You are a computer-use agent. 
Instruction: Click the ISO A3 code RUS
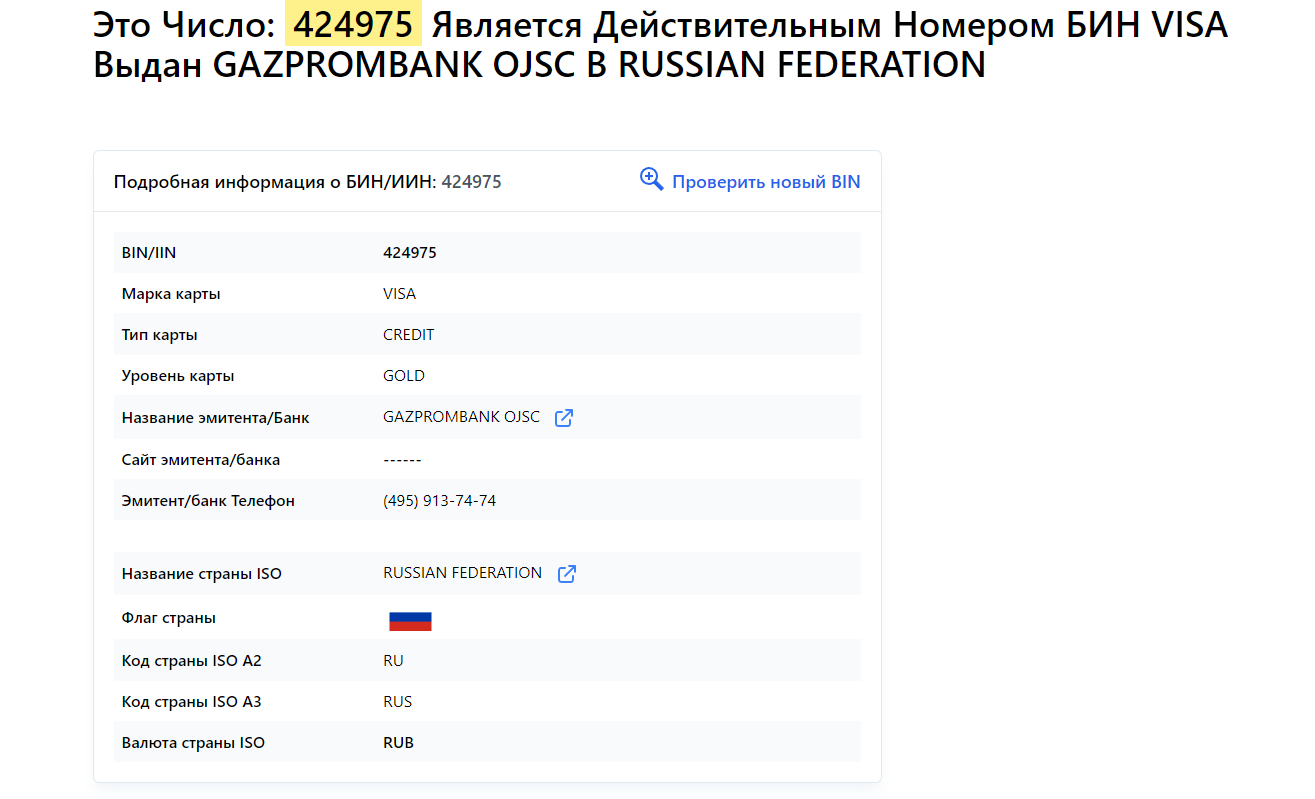click(x=397, y=702)
